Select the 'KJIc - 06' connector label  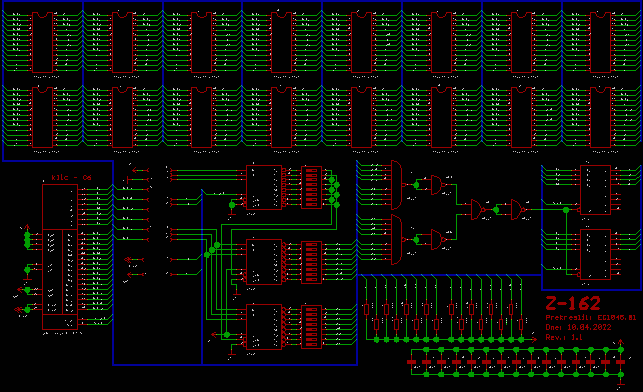click(71, 178)
